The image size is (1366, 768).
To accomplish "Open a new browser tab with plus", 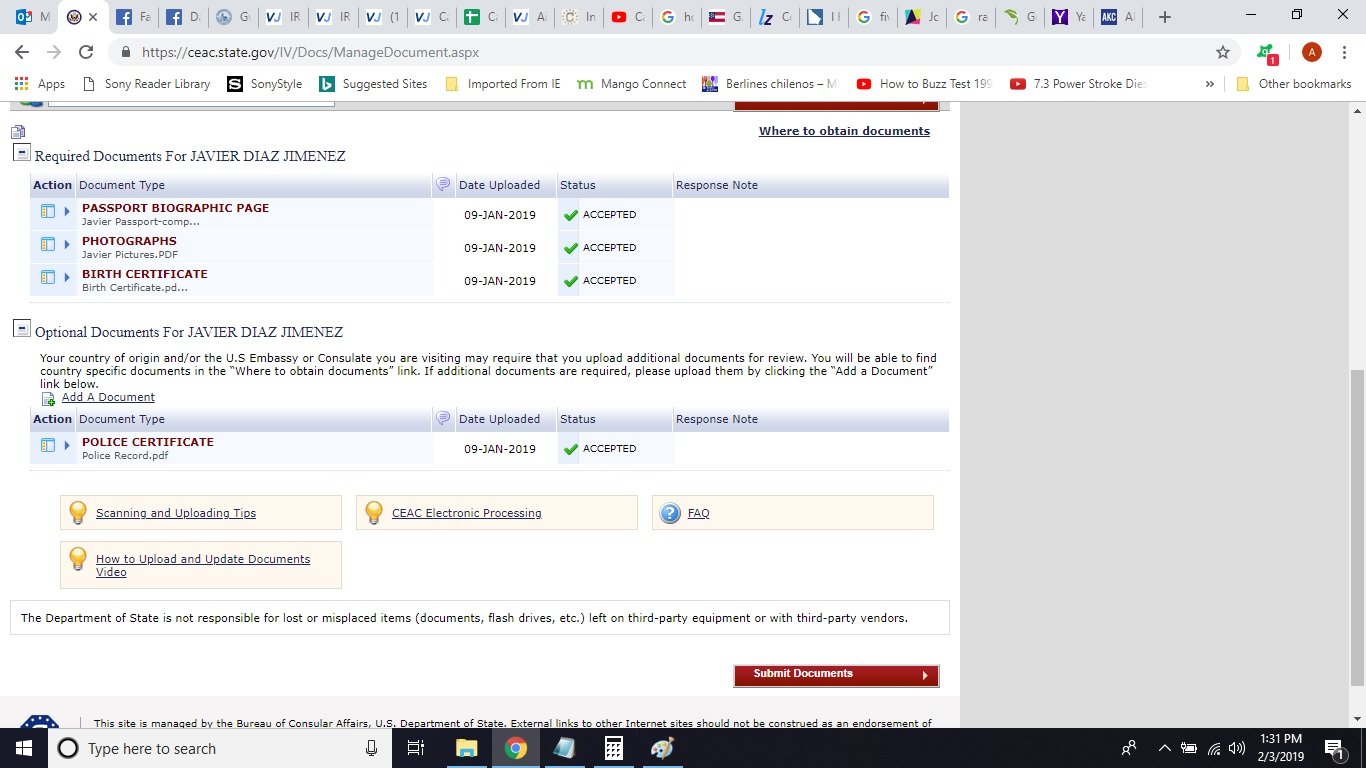I will [1164, 17].
